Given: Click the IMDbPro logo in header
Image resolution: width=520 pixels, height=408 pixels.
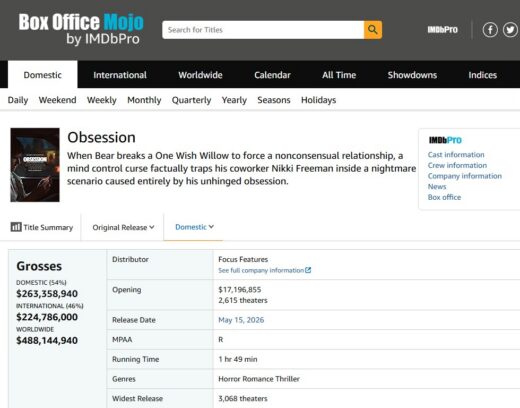Looking at the screenshot, I should click(442, 30).
